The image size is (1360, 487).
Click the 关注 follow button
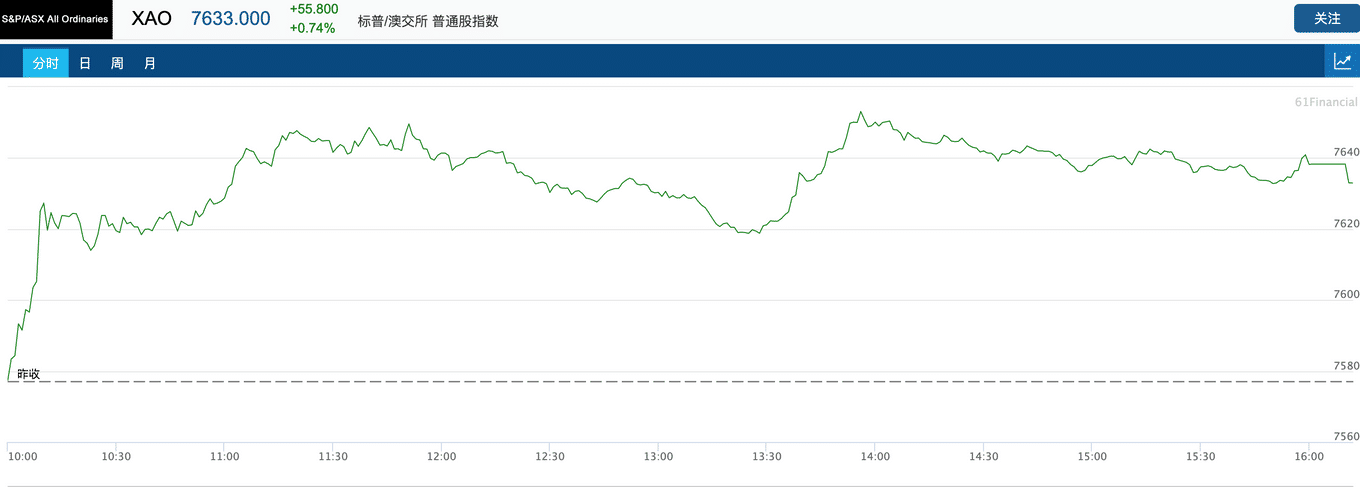(1327, 18)
